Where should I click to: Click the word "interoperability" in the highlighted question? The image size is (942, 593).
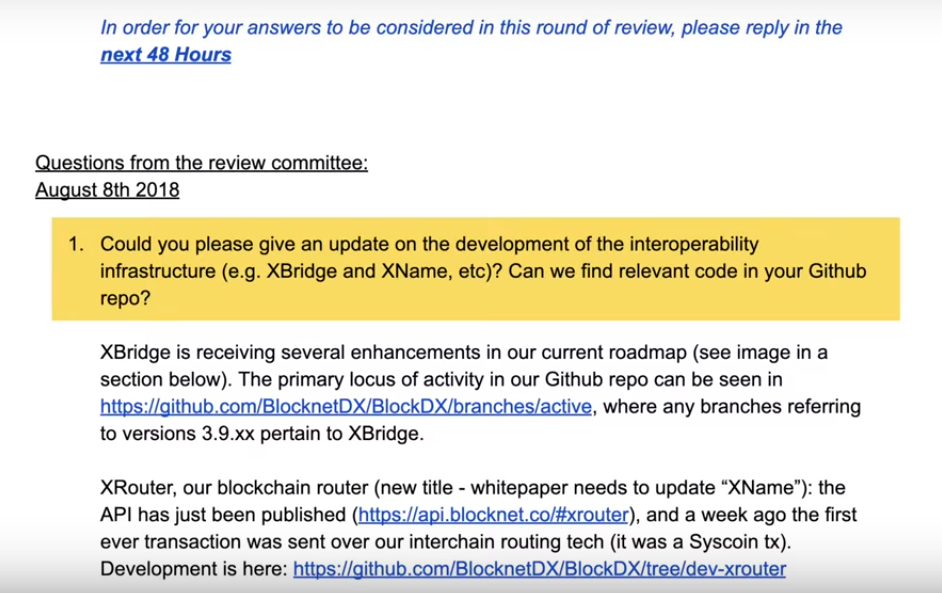(x=694, y=244)
